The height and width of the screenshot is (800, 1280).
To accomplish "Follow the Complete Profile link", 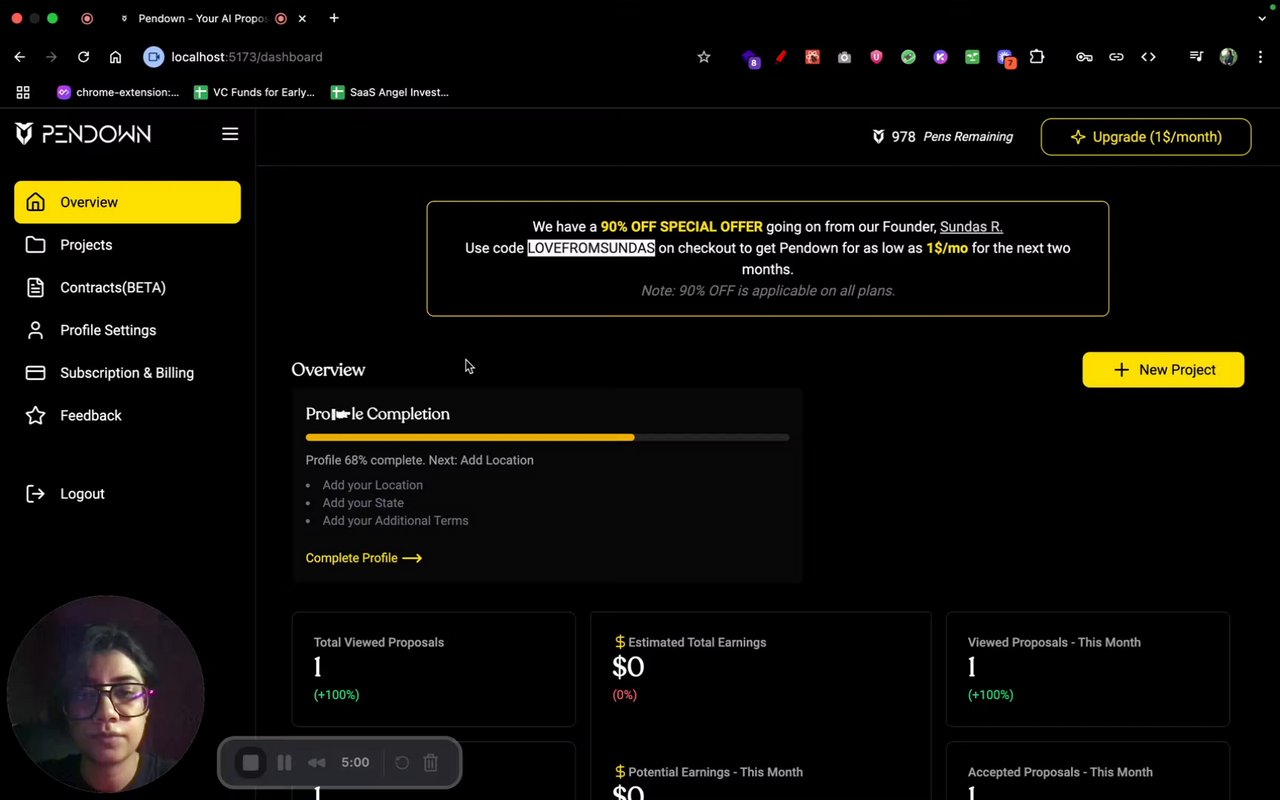I will pos(364,558).
